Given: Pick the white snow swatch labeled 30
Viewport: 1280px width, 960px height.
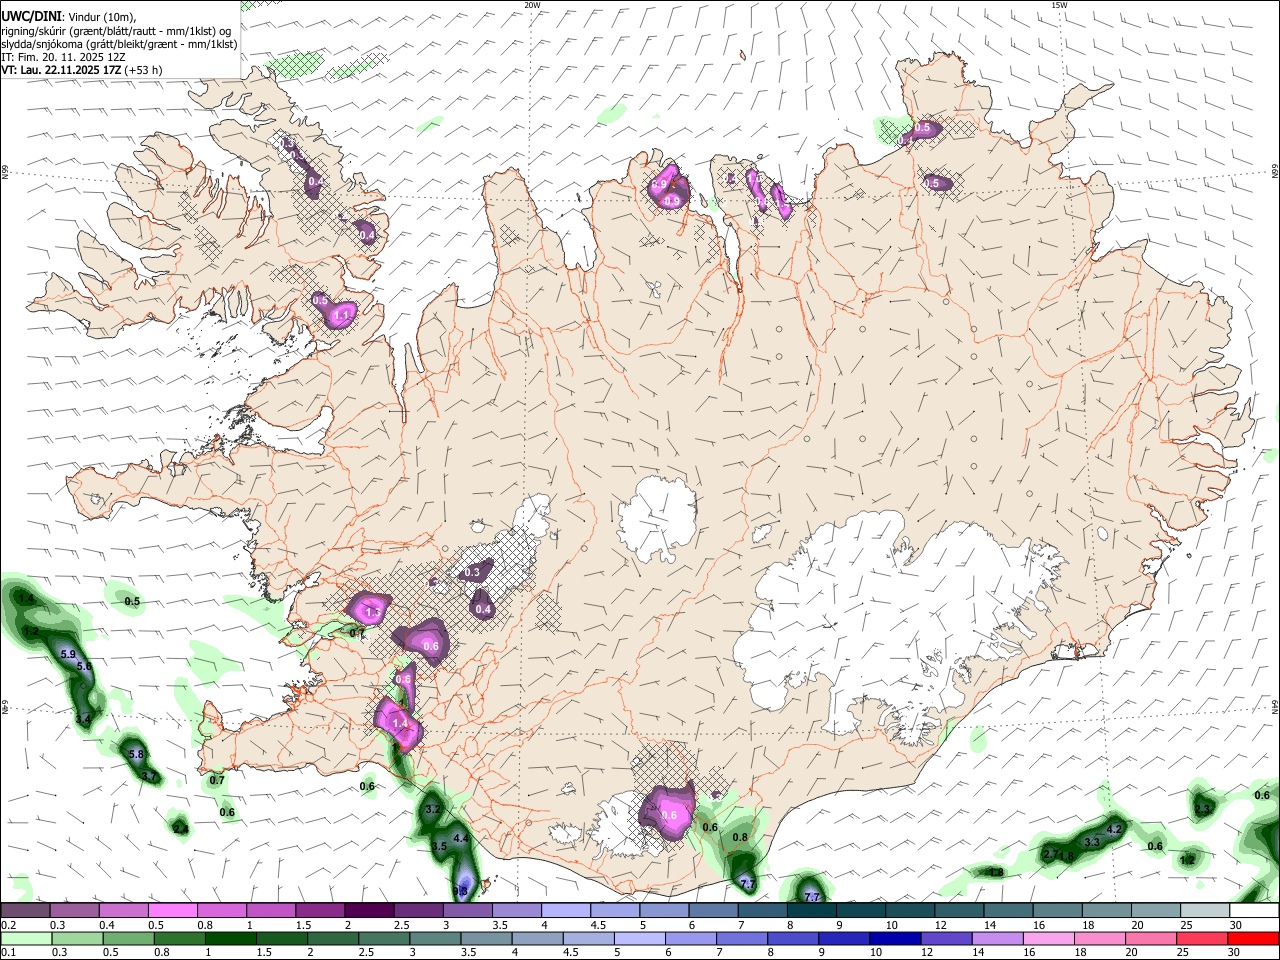Looking at the screenshot, I should pos(1254,910).
